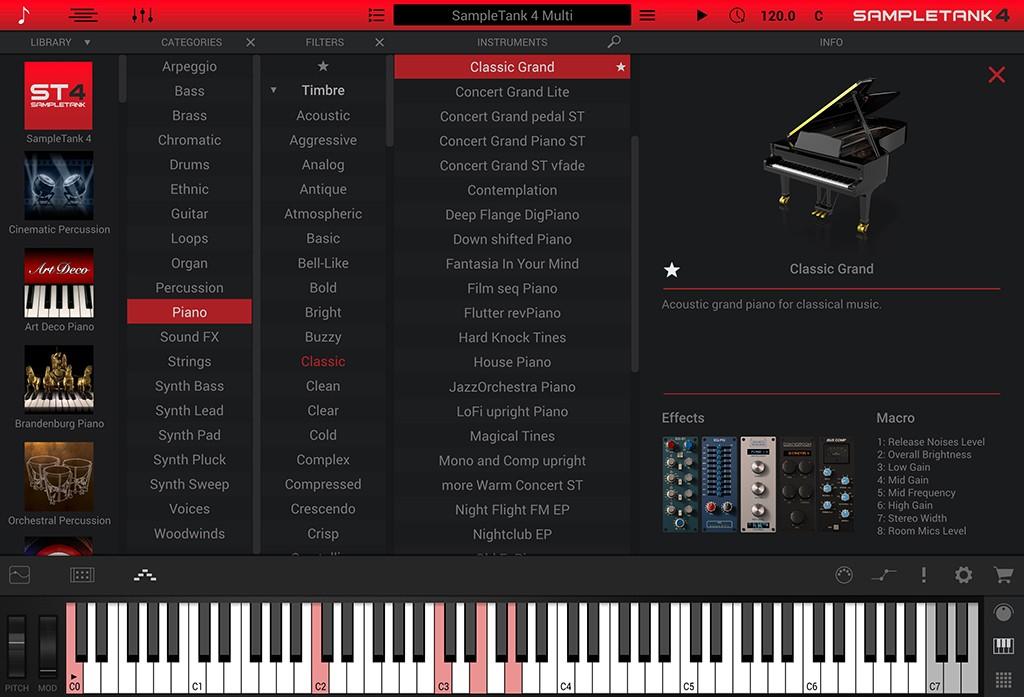The height and width of the screenshot is (697, 1024).
Task: Toggle the Classic timbre filter off
Action: [x=322, y=361]
